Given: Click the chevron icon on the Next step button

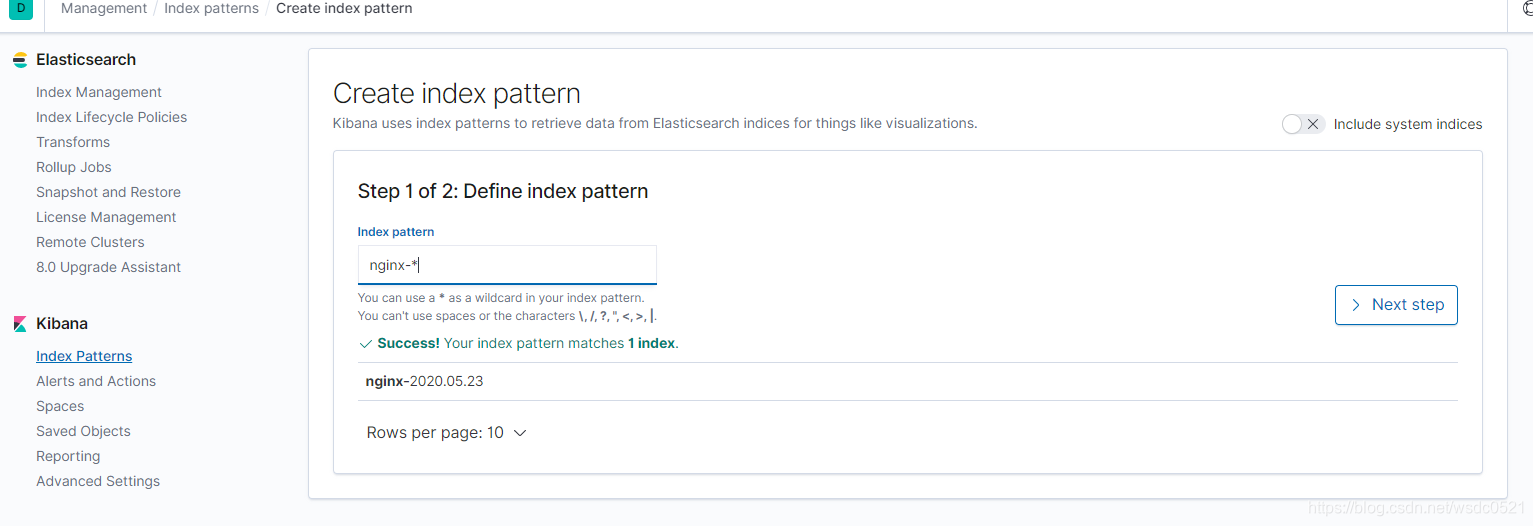Looking at the screenshot, I should [x=1356, y=305].
